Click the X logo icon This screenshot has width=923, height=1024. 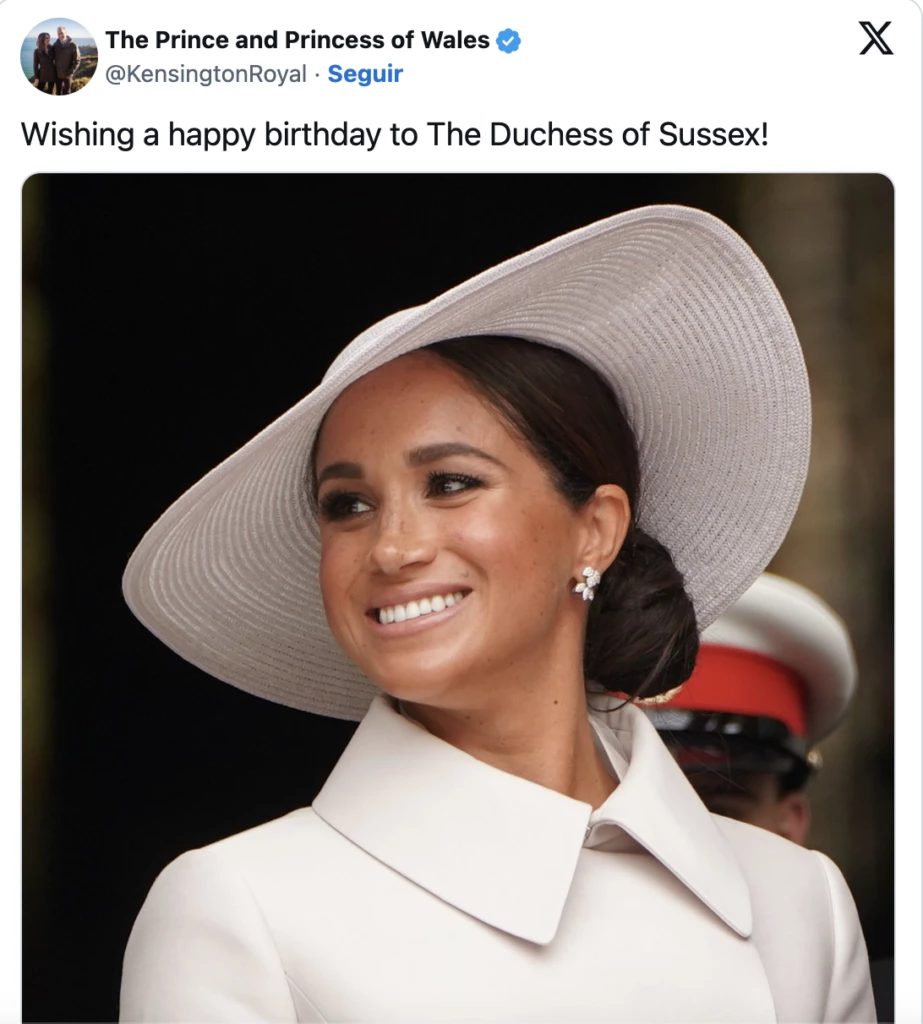click(x=876, y=38)
